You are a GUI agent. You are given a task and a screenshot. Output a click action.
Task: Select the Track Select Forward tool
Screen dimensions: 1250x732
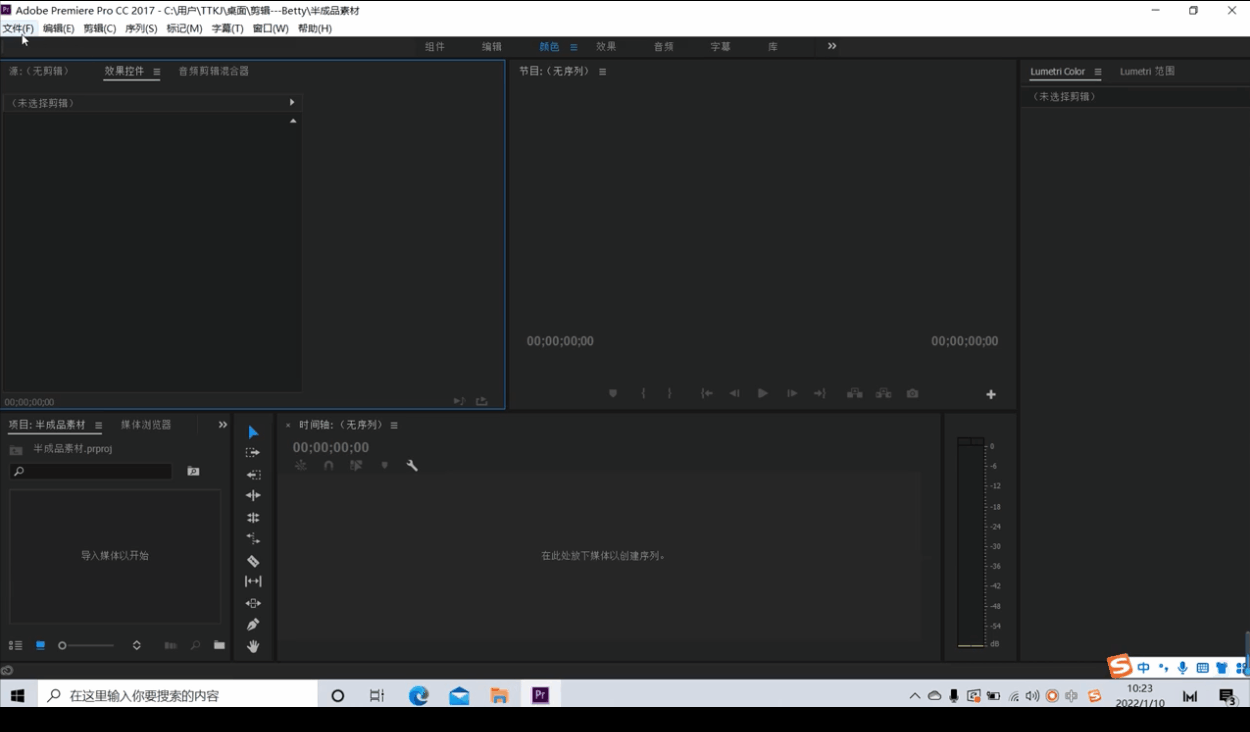click(253, 453)
